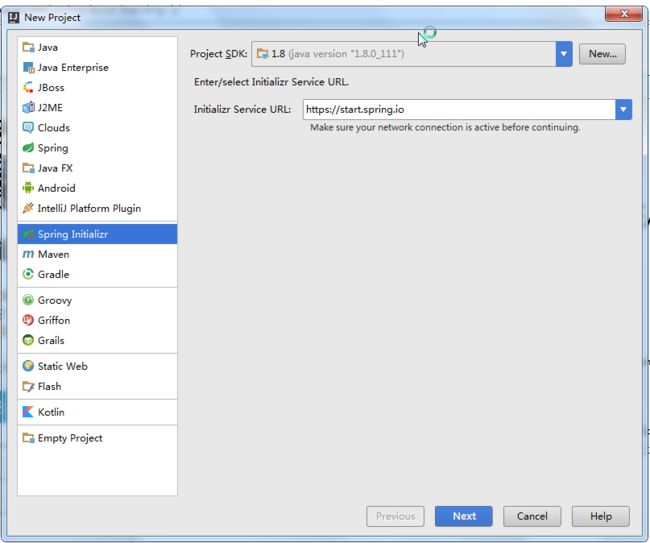Click the Flash folder icon
Screen dimensions: 650x543
tap(28, 386)
